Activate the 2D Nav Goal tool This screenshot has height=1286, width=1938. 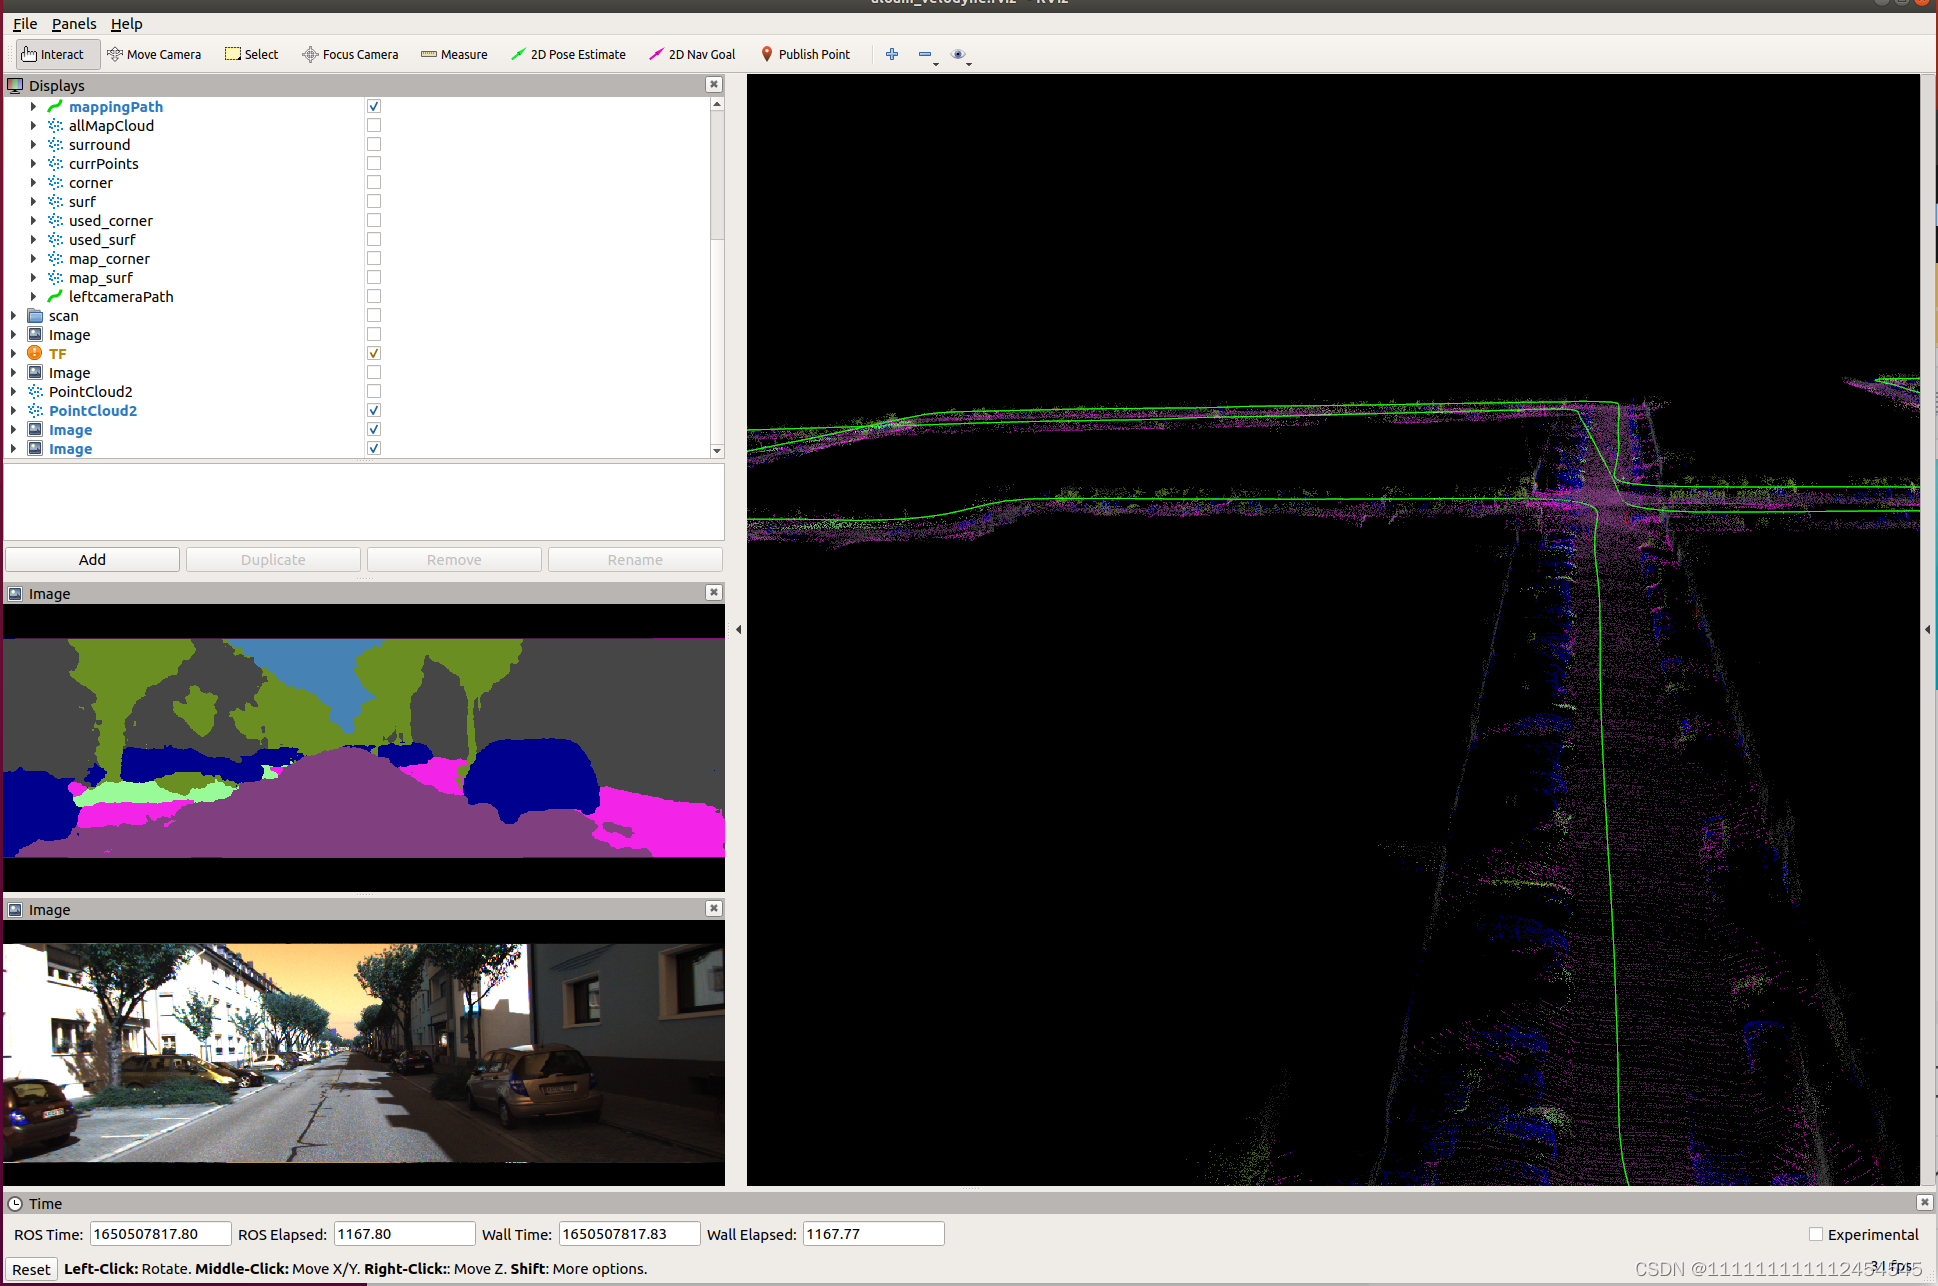click(692, 54)
